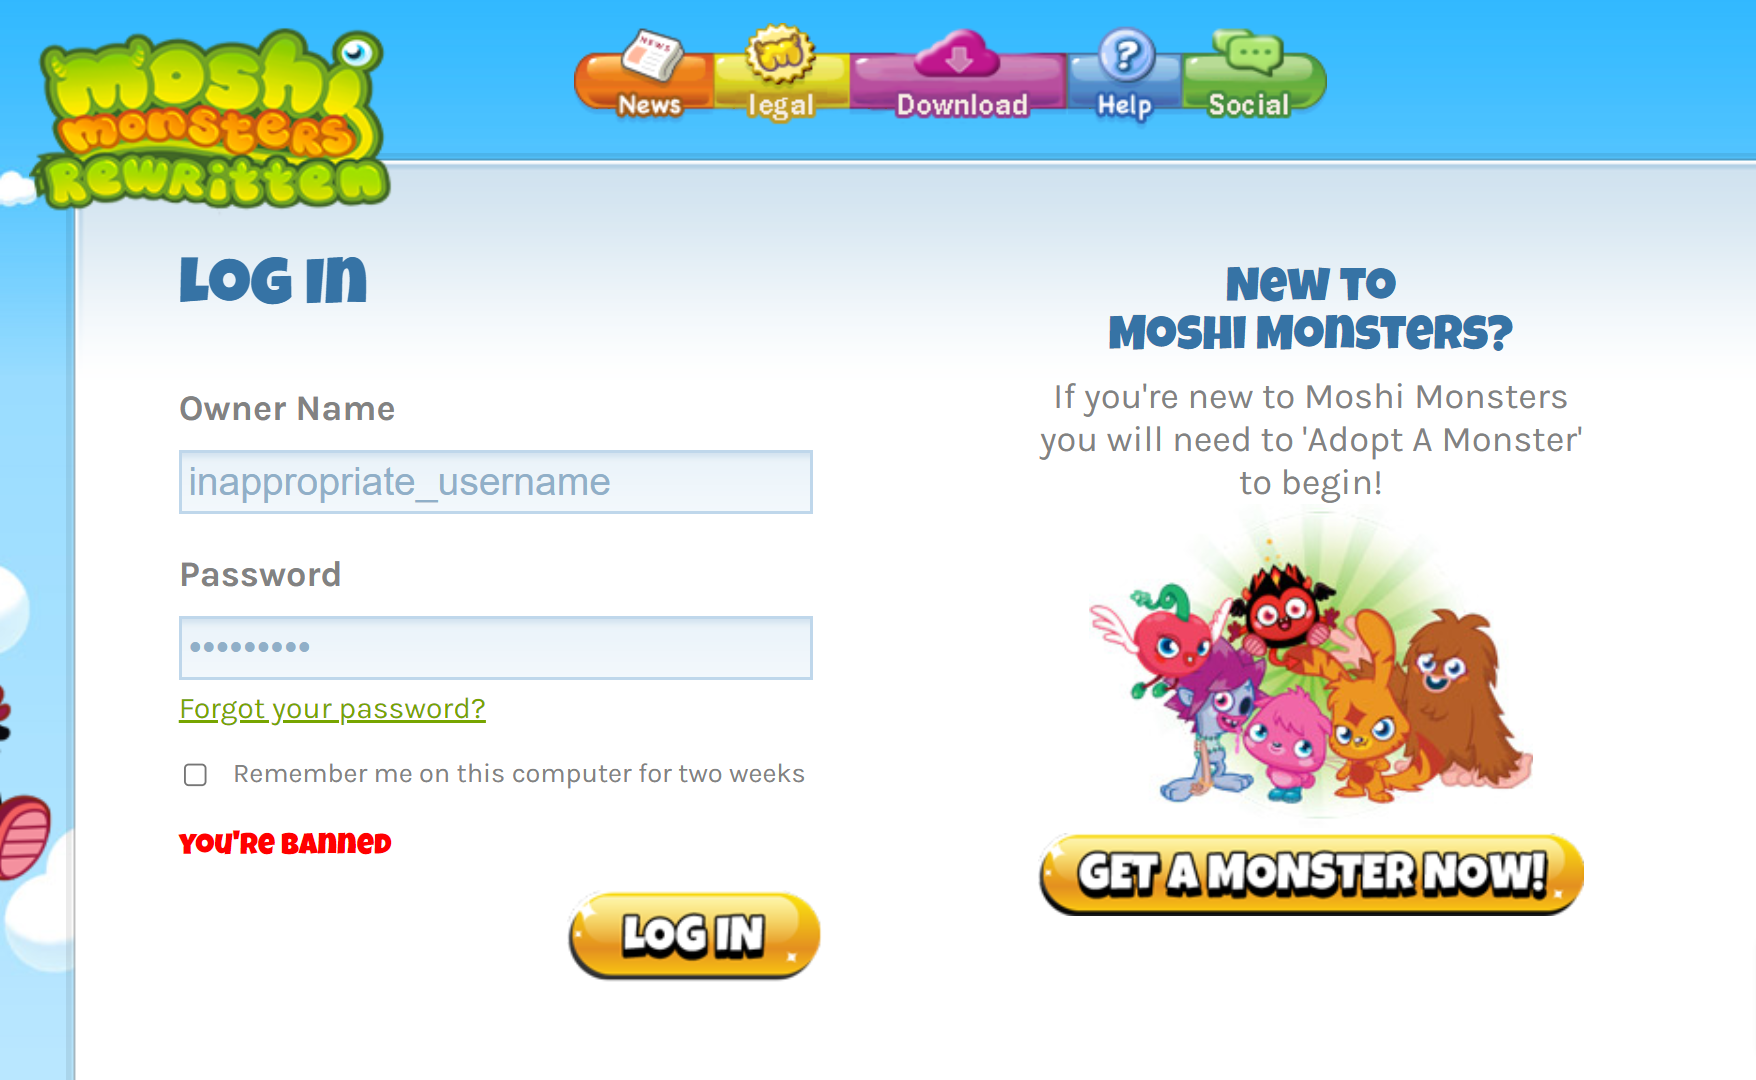Click the green speech bubble Social icon
This screenshot has width=1756, height=1080.
1249,52
